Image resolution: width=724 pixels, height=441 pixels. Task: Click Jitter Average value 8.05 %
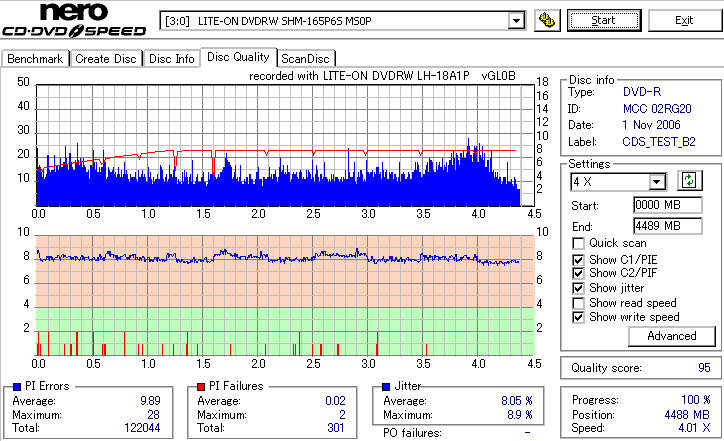(517, 401)
